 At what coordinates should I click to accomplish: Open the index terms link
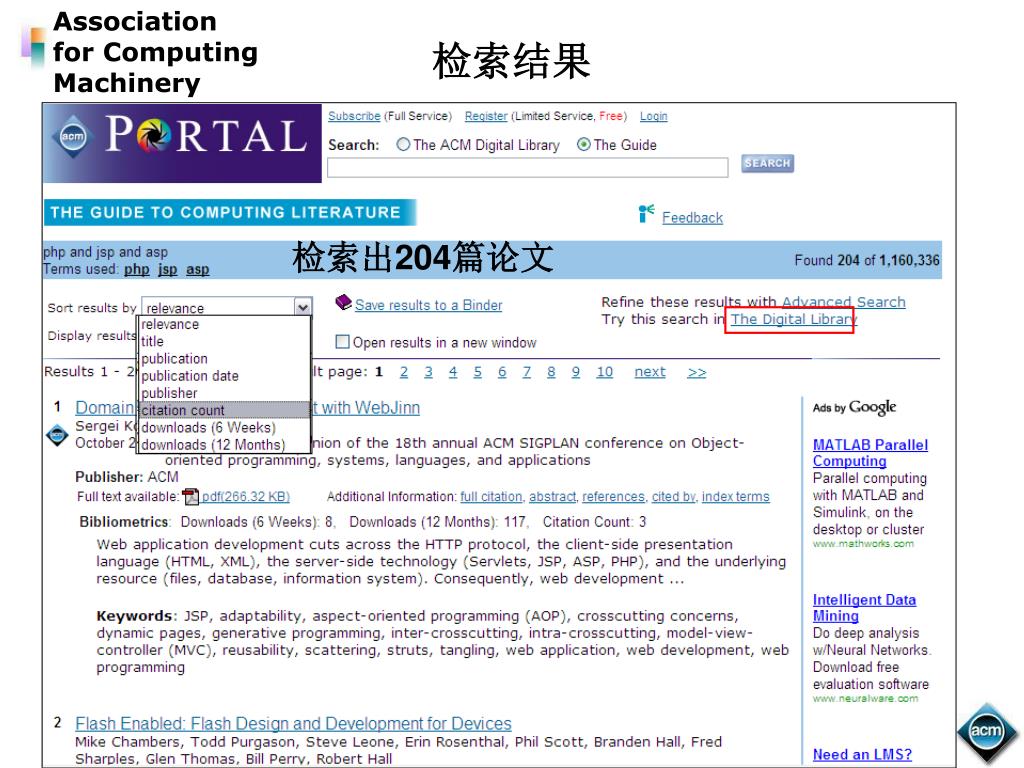[735, 497]
